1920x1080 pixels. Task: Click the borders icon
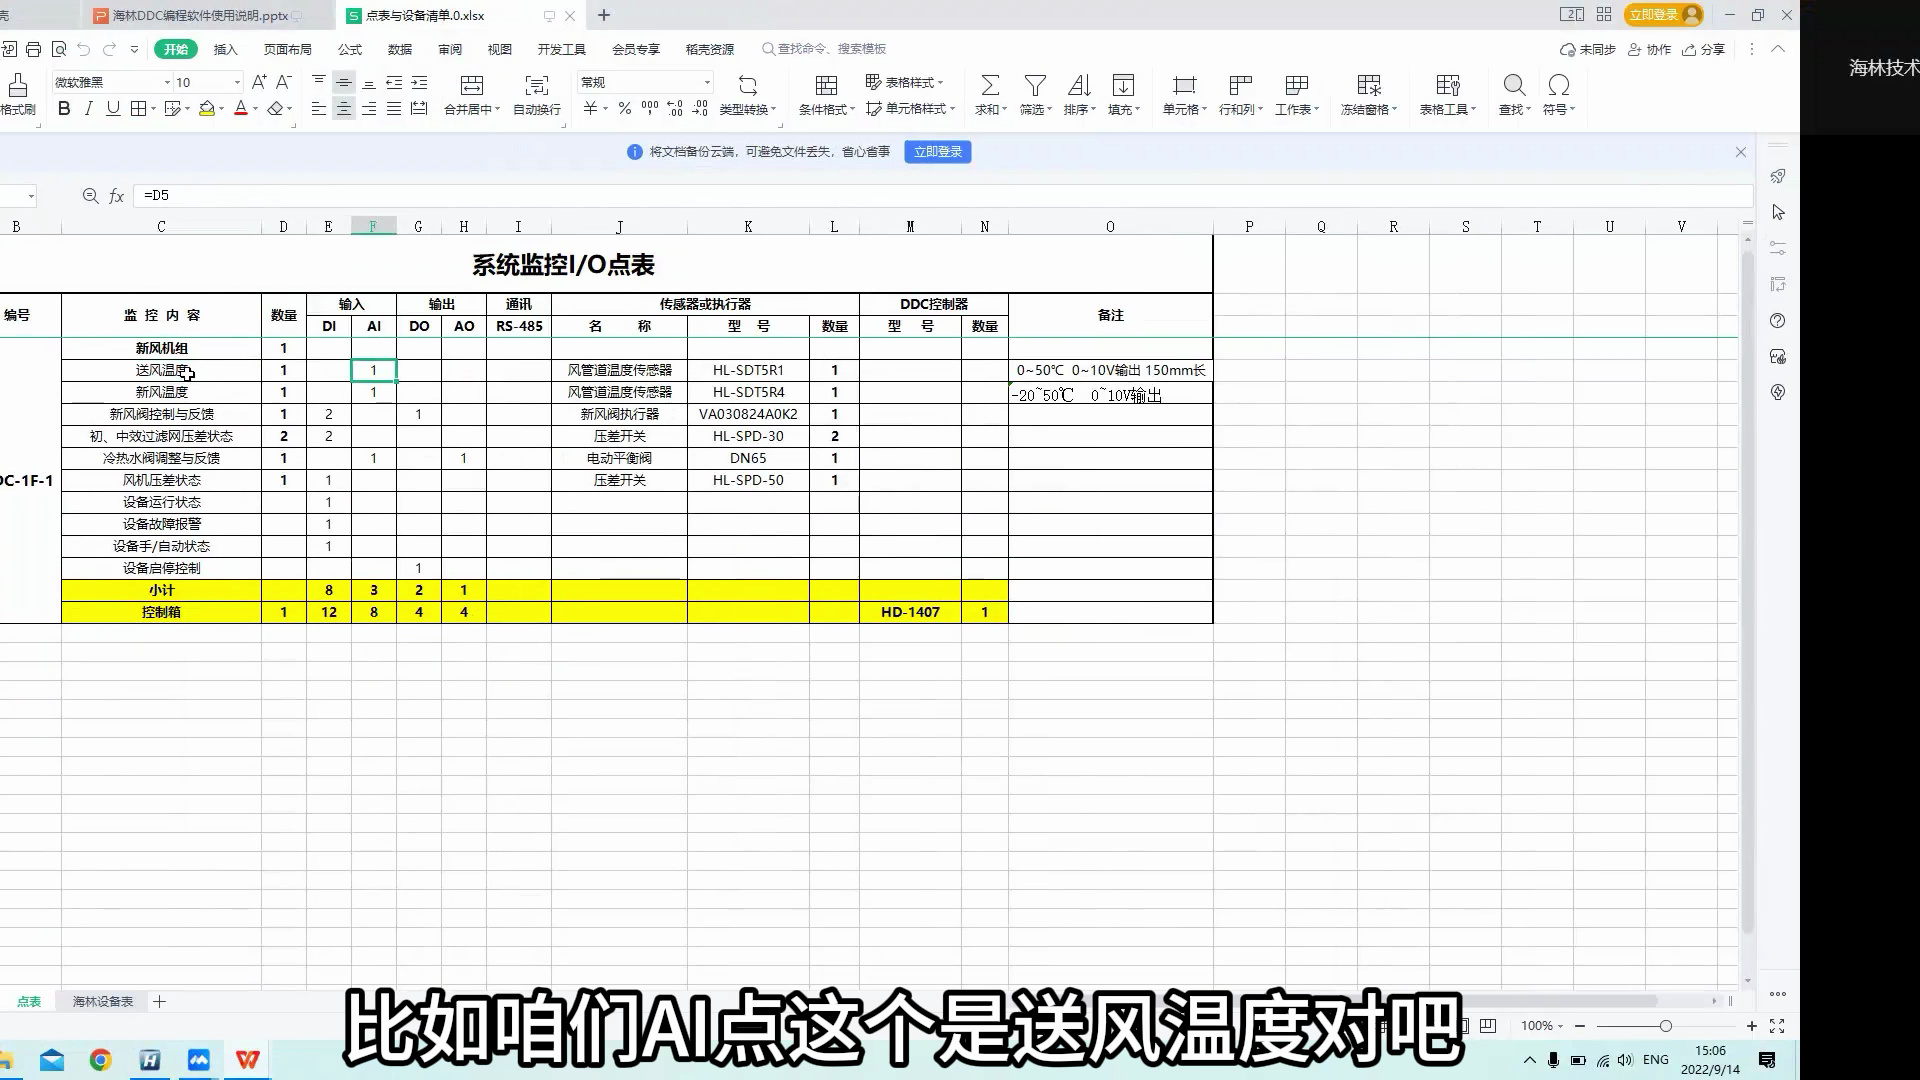click(x=138, y=109)
